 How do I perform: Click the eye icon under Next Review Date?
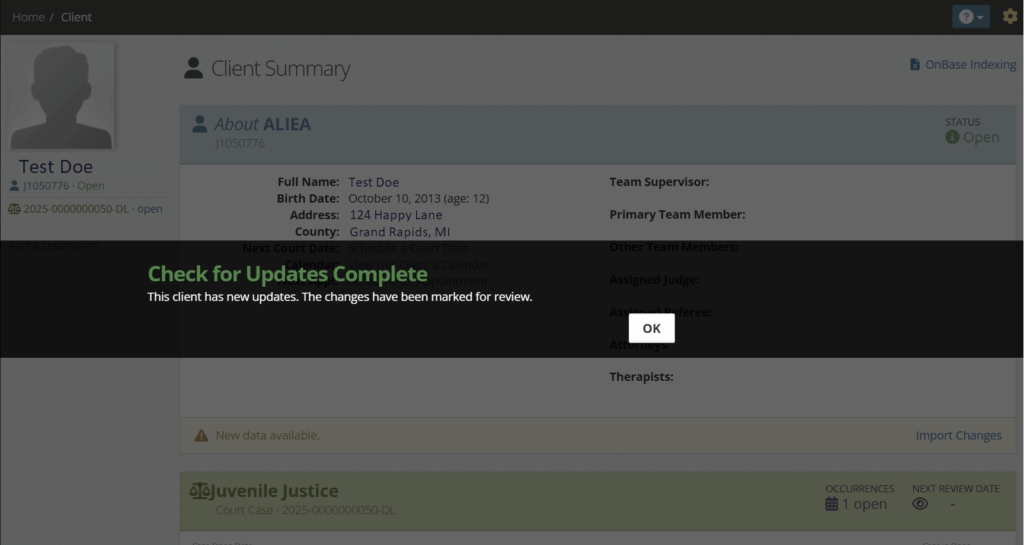pos(920,504)
